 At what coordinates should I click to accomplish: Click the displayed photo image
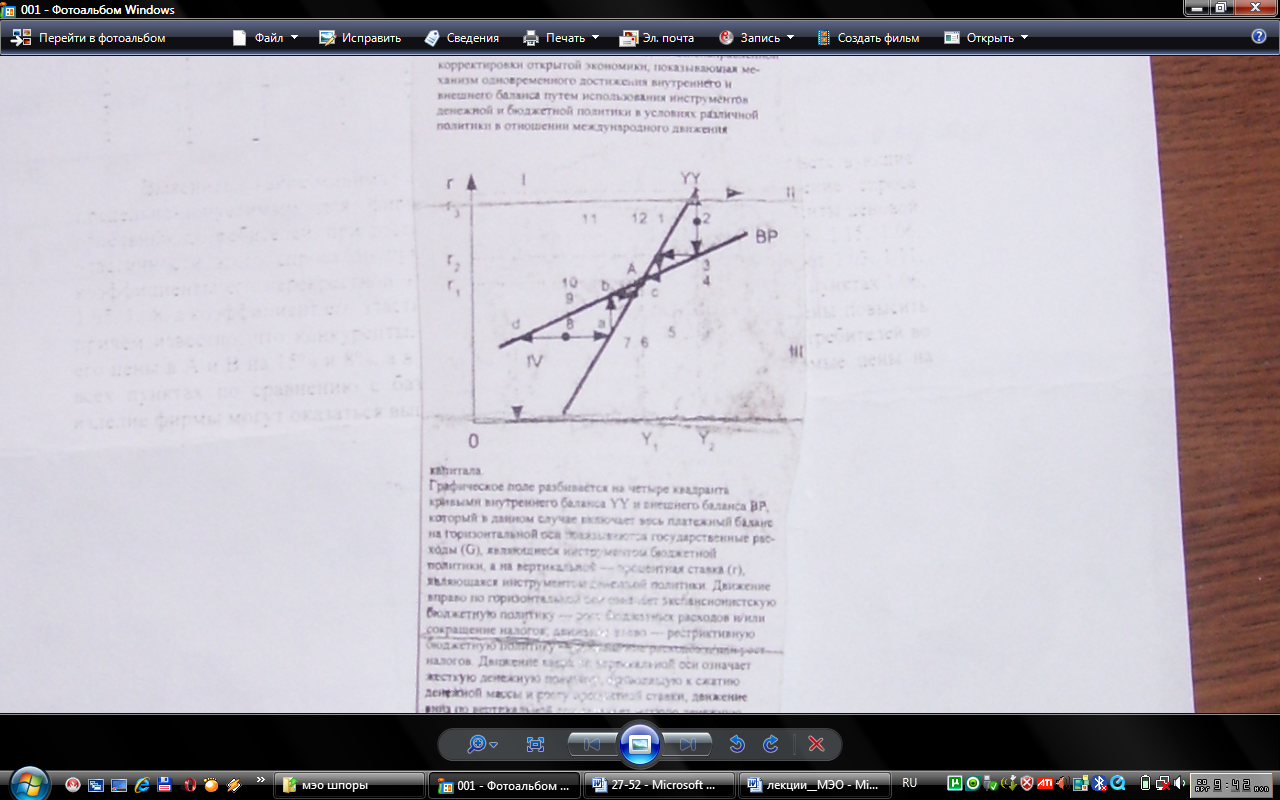[640, 384]
